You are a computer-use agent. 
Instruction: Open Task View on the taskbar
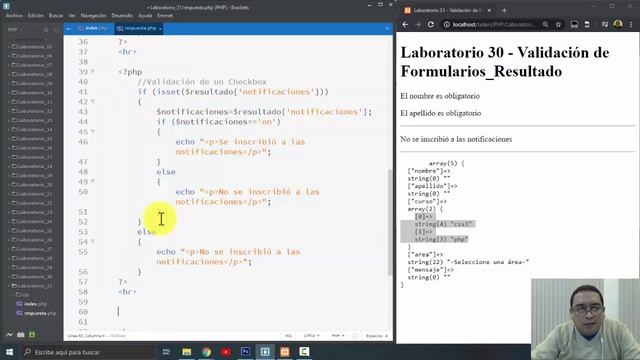(x=166, y=352)
